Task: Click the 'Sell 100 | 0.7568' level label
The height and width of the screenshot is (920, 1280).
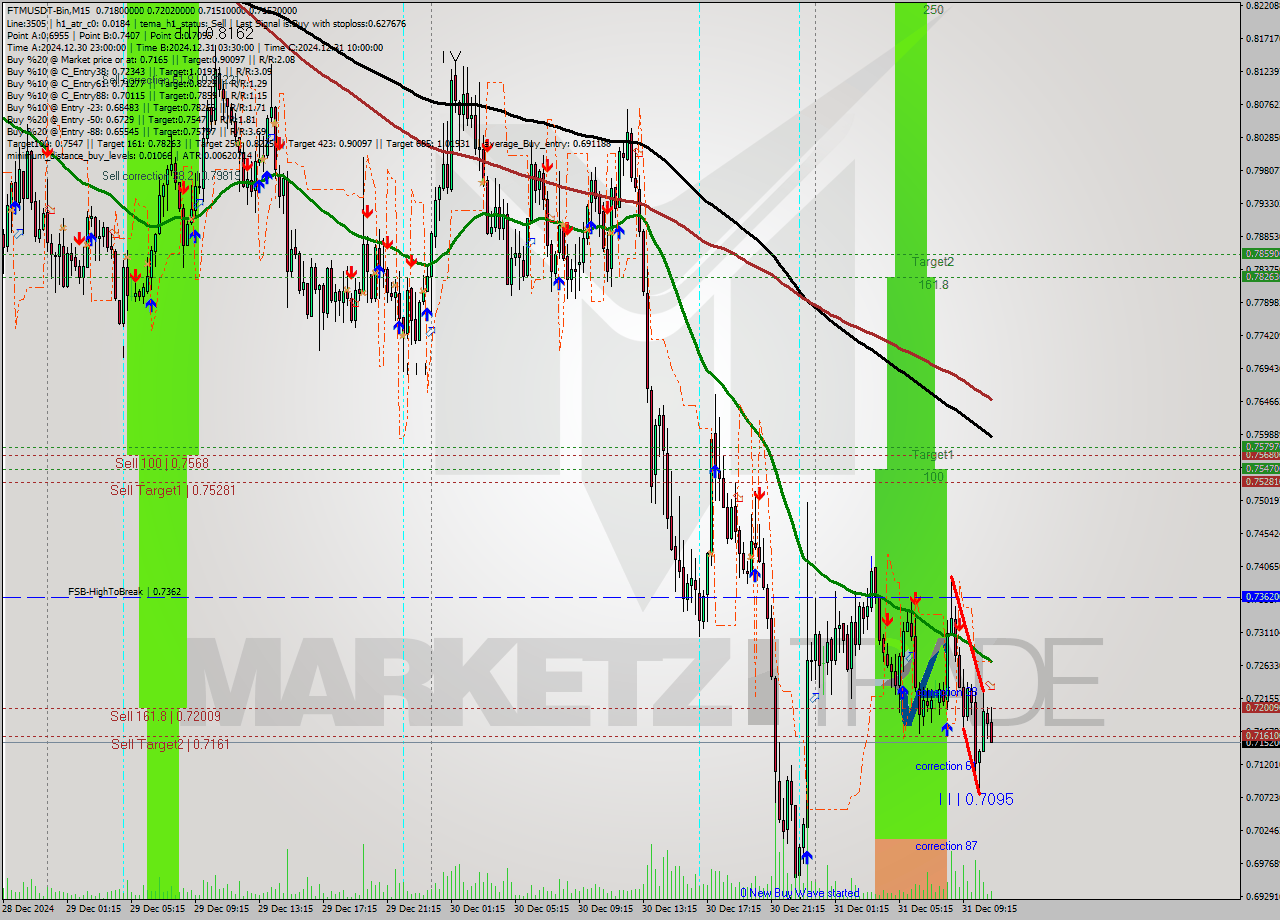Action: pyautogui.click(x=161, y=463)
